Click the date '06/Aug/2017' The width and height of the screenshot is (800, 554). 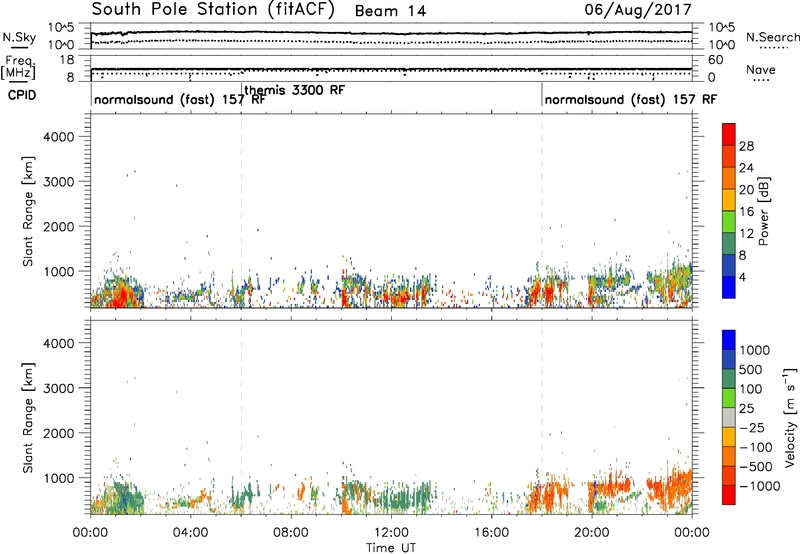[x=638, y=10]
